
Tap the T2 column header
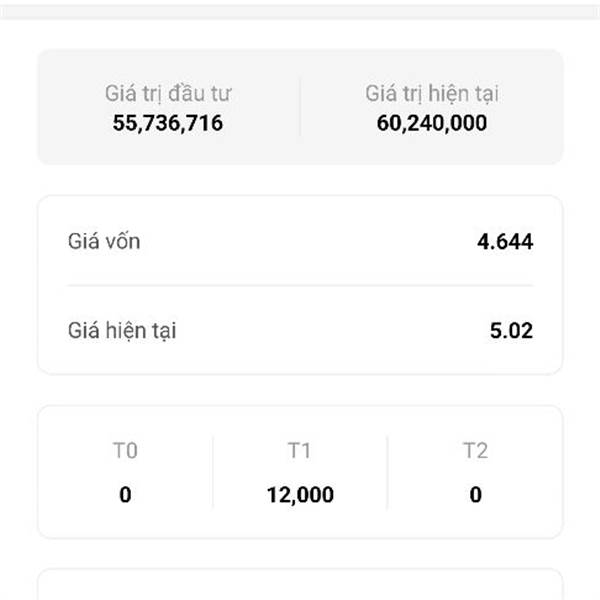click(x=475, y=451)
